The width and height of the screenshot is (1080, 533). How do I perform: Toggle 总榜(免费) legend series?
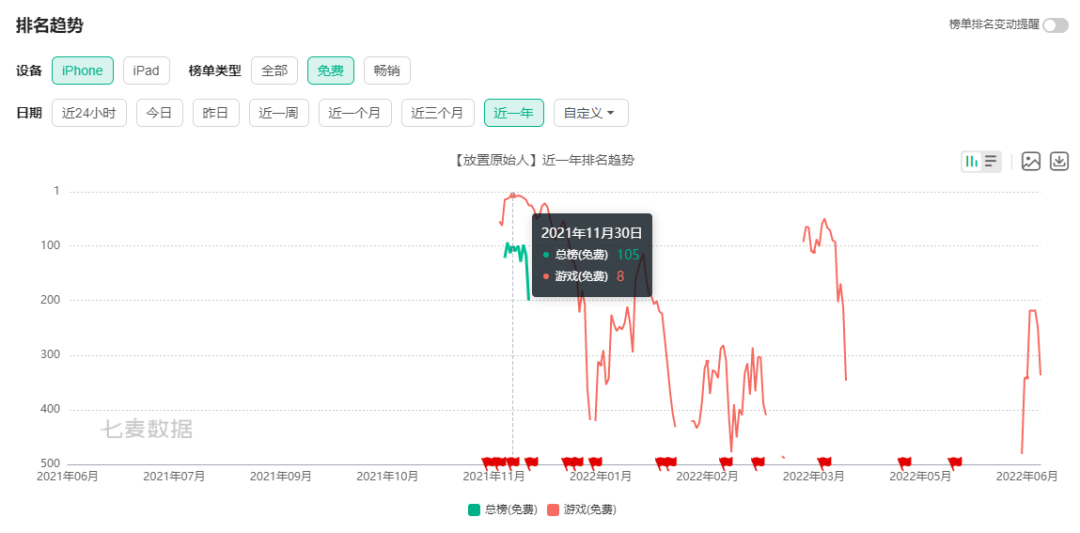point(503,510)
